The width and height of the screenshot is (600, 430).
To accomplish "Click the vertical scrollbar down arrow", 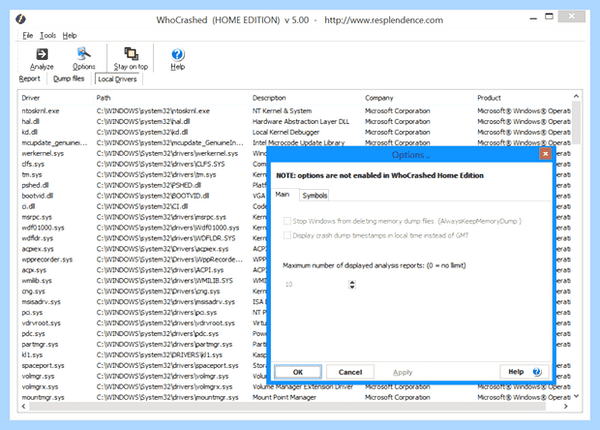I will 576,396.
